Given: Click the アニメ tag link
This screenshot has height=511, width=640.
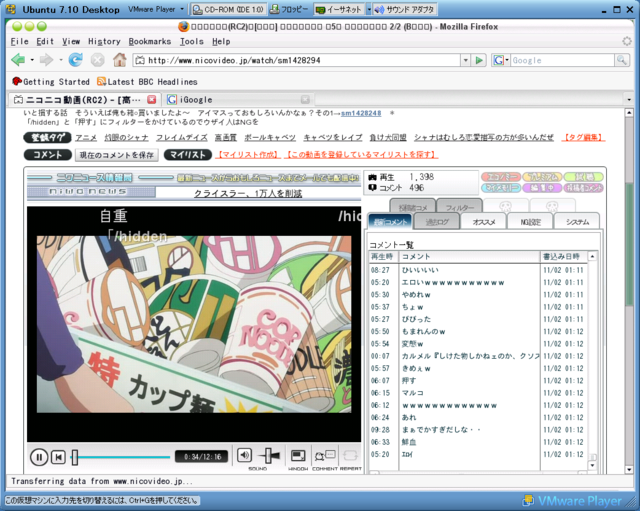Looking at the screenshot, I should tap(86, 138).
